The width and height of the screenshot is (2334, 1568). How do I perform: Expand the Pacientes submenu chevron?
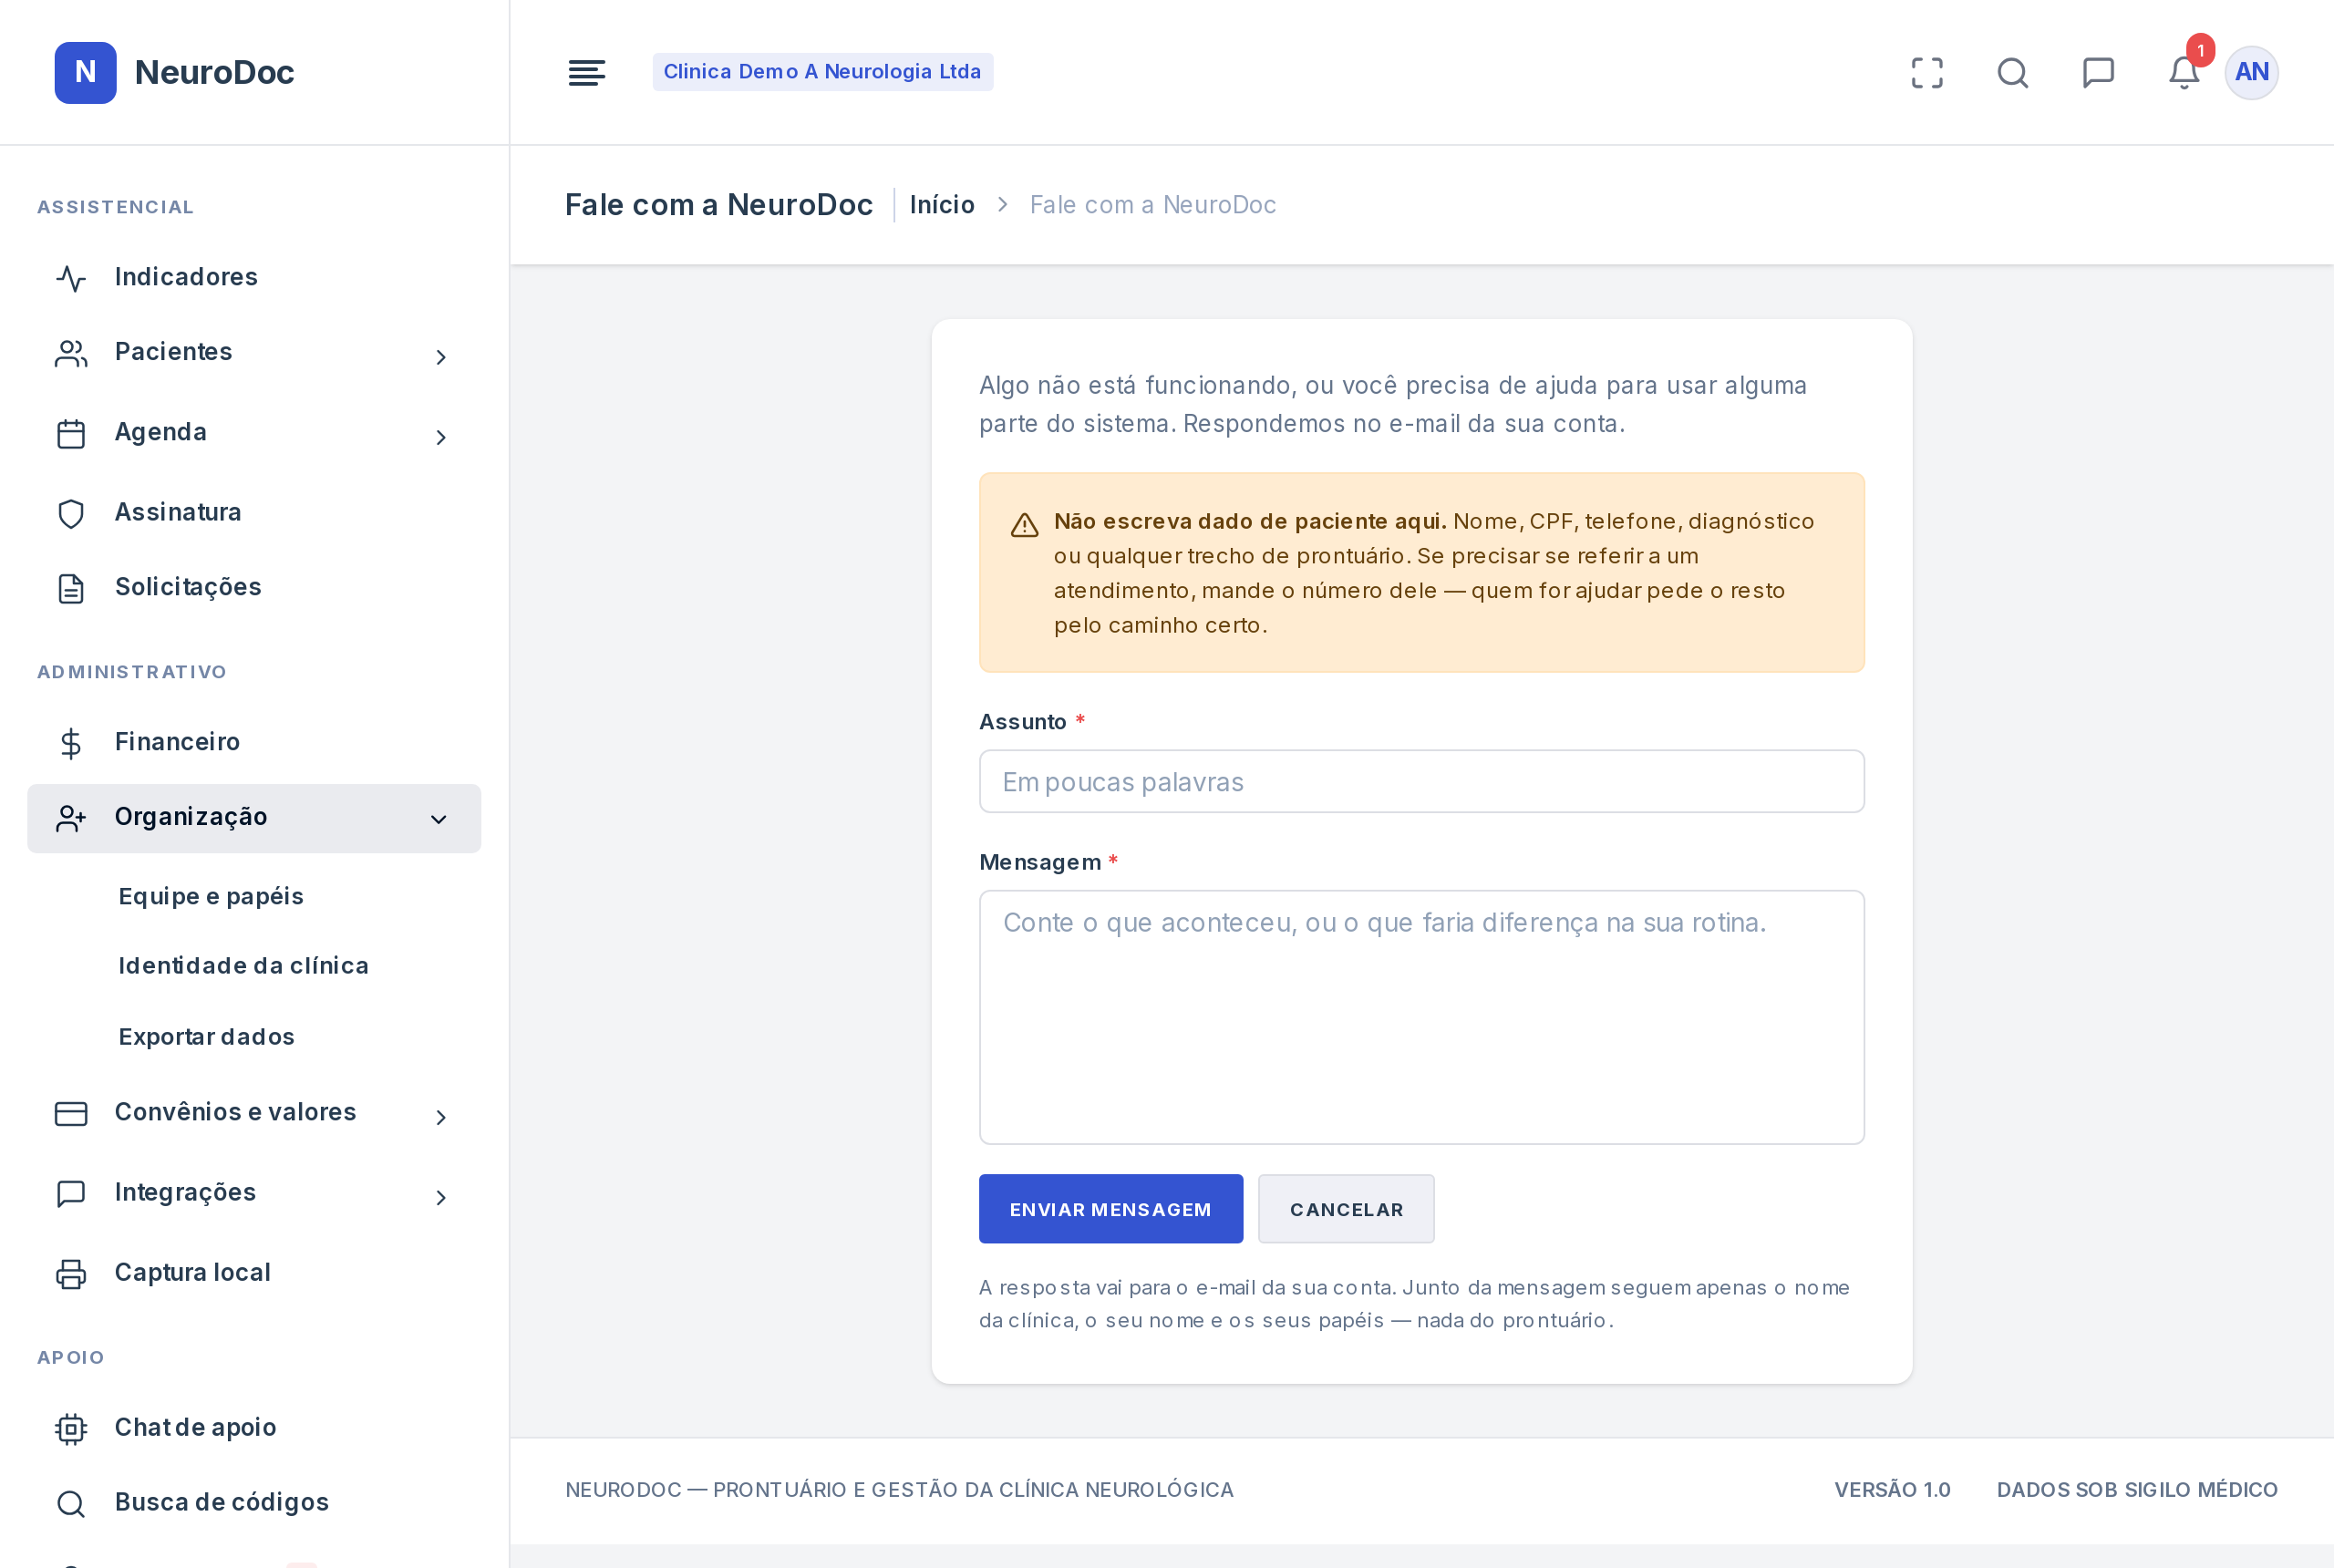(x=440, y=357)
